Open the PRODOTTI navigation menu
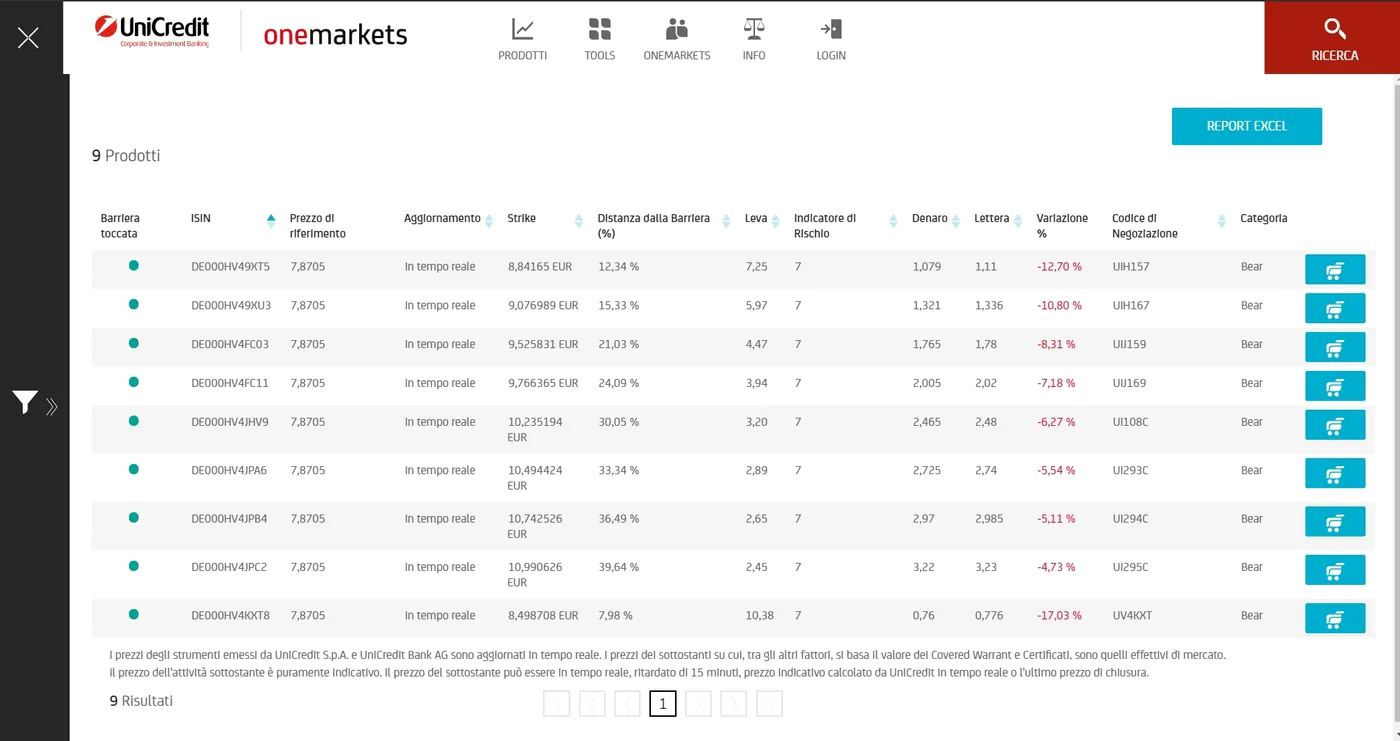Viewport: 1400px width, 741px height. click(522, 40)
